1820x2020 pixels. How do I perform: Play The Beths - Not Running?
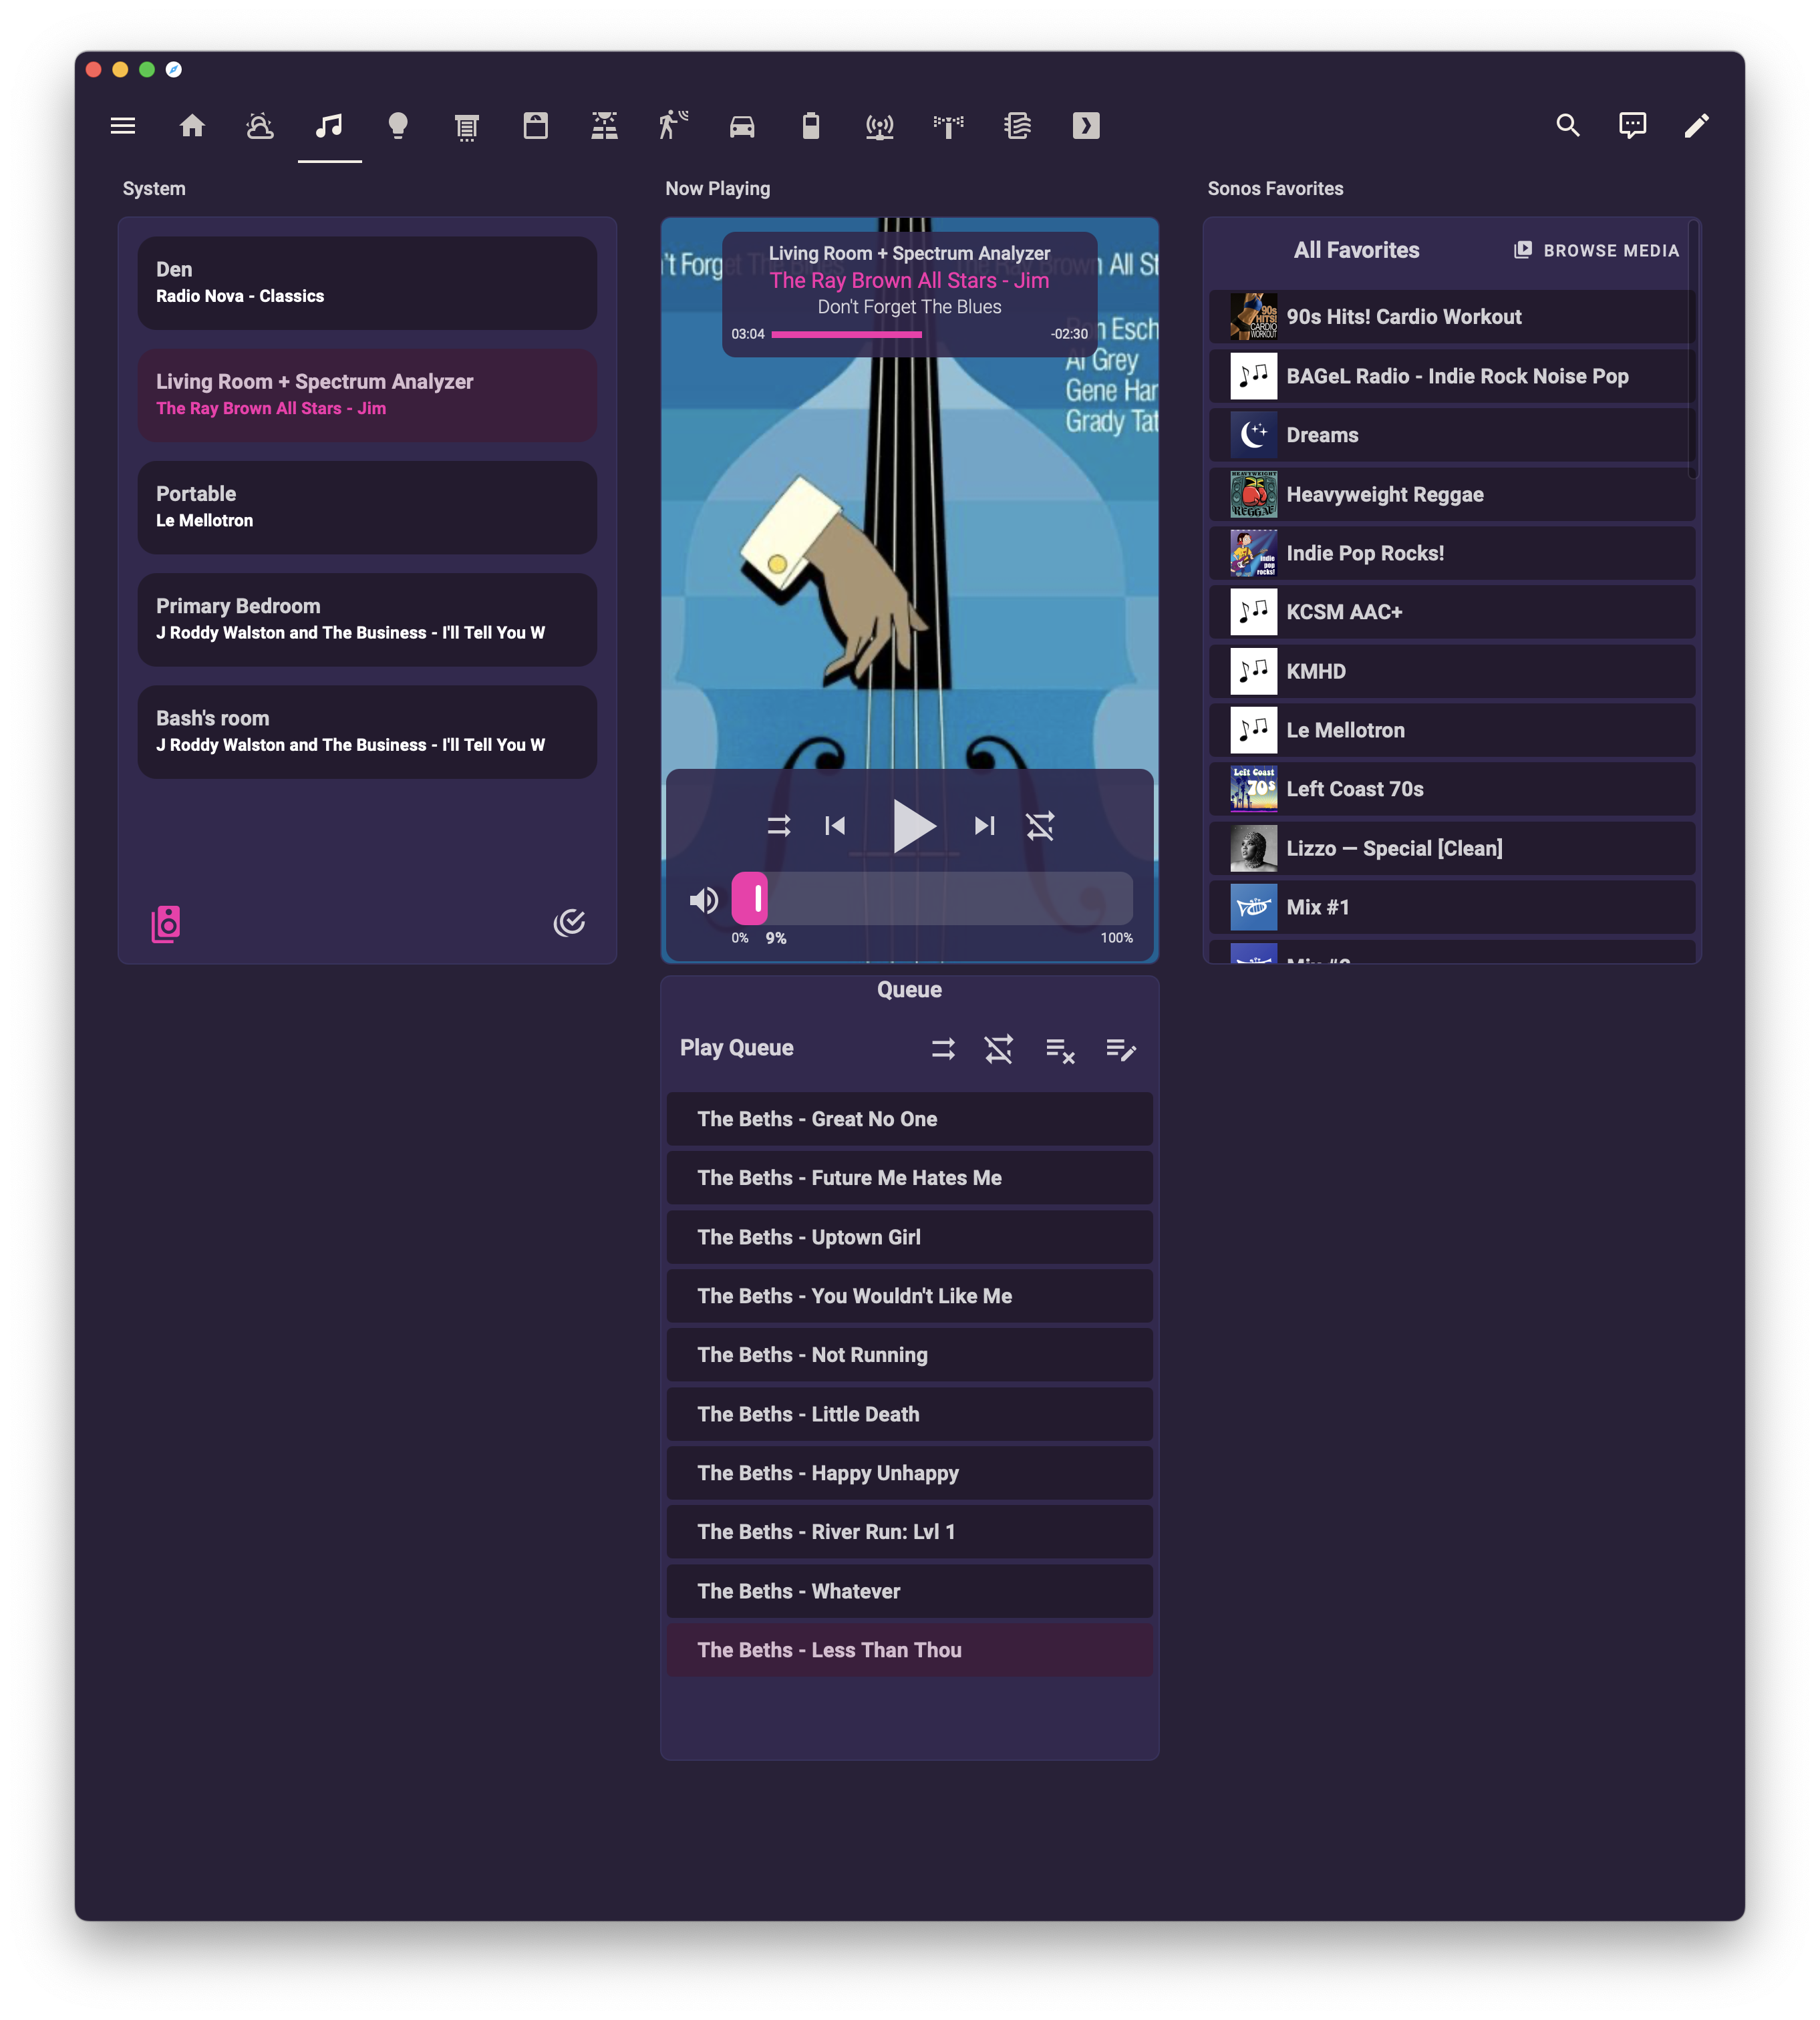coord(910,1355)
